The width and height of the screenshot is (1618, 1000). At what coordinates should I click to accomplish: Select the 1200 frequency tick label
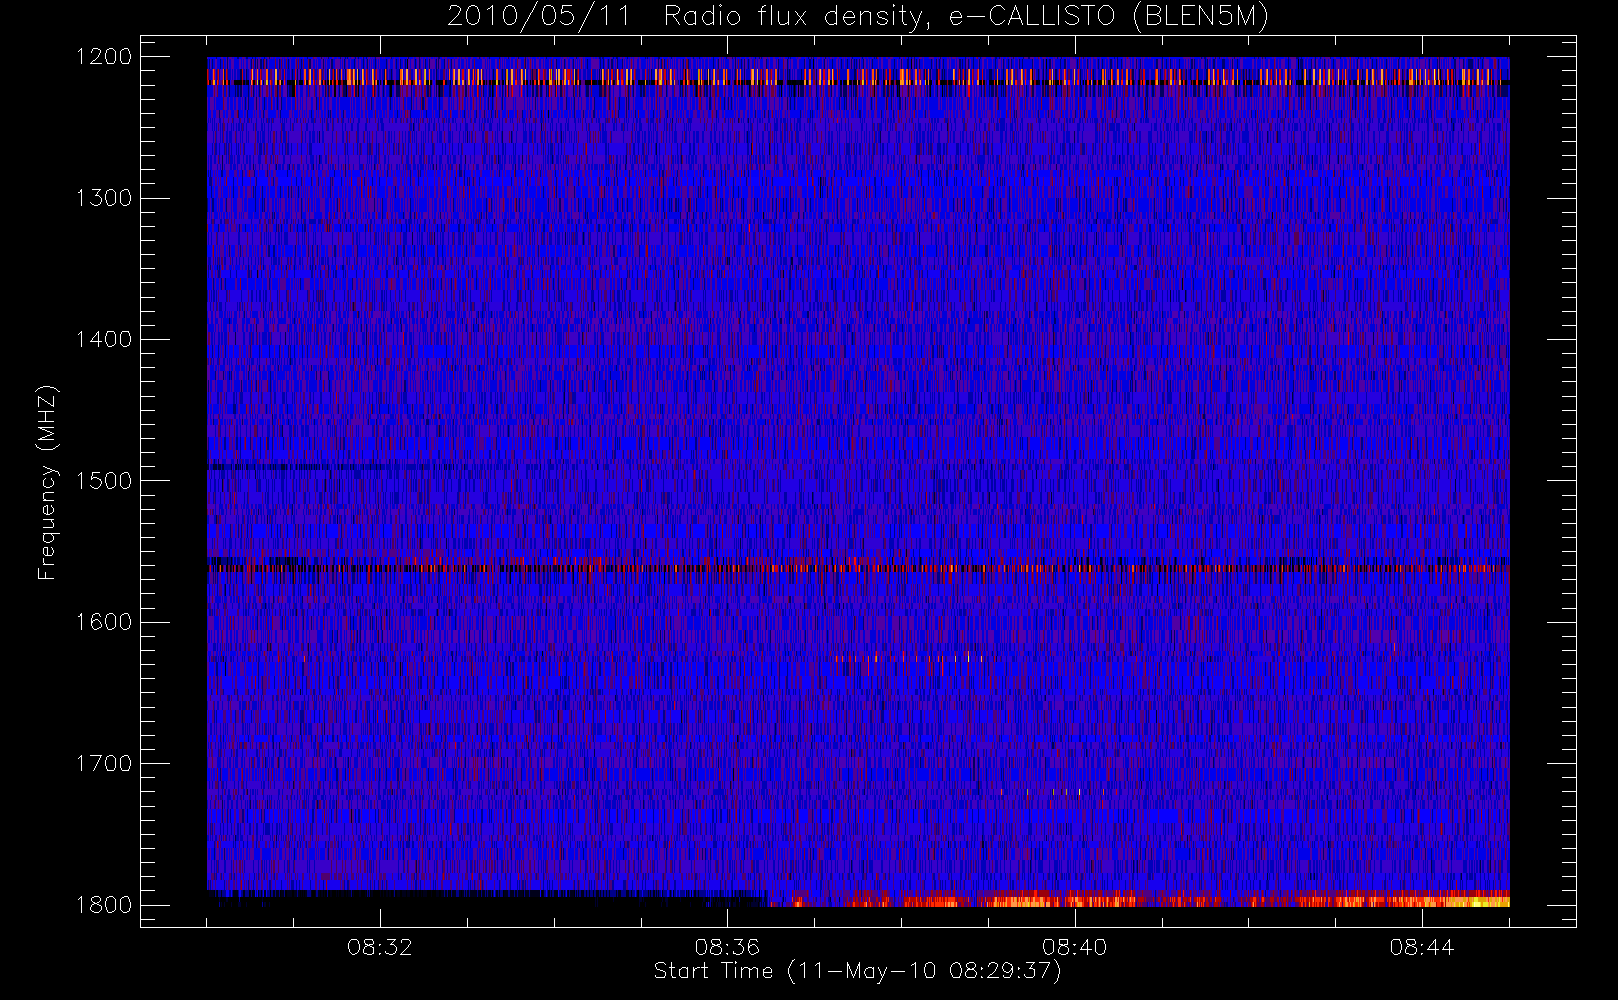(x=104, y=57)
